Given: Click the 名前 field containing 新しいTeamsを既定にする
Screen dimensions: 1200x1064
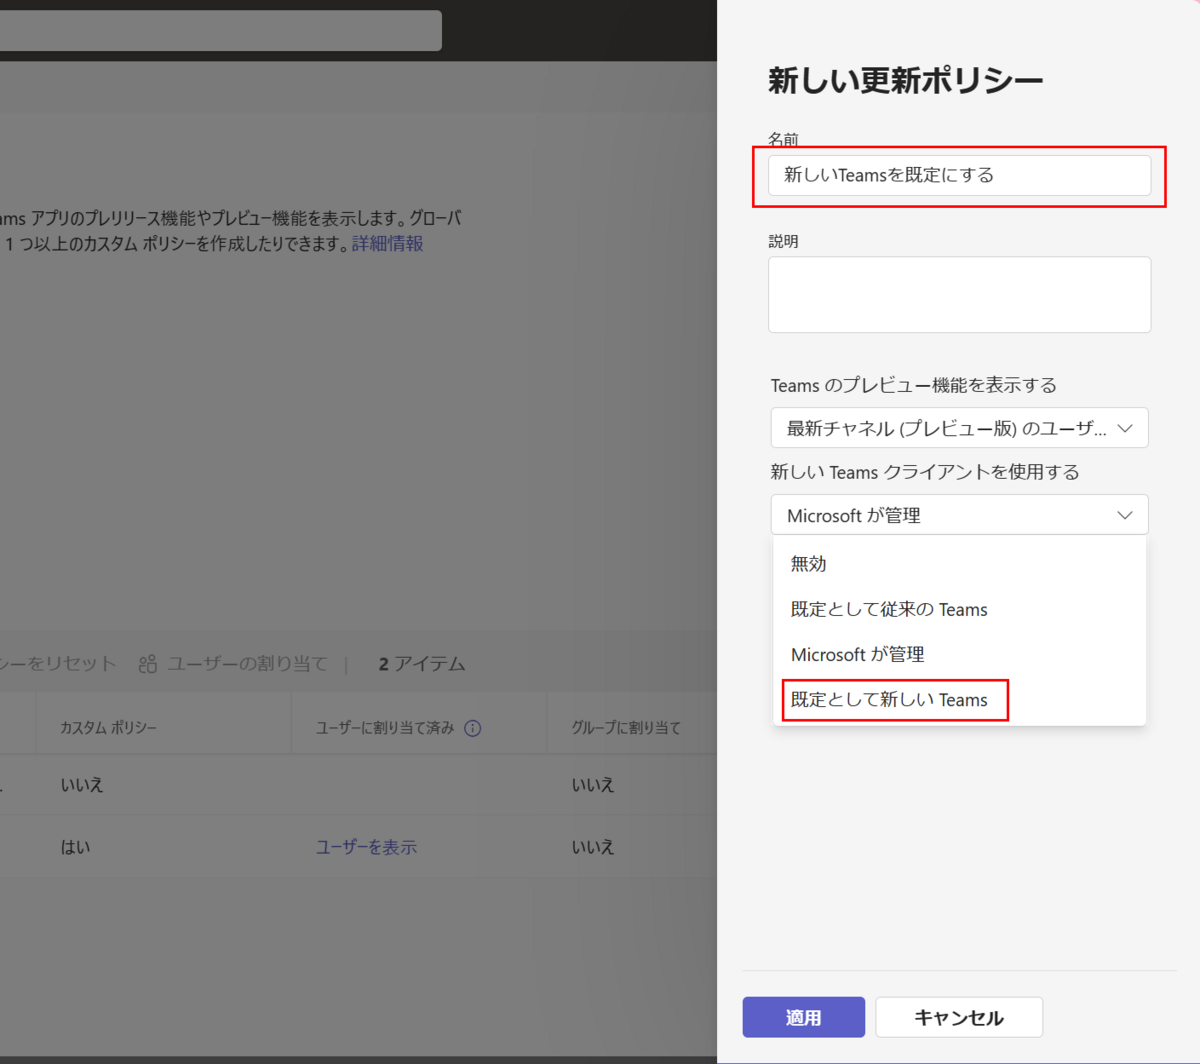Looking at the screenshot, I should 959,175.
